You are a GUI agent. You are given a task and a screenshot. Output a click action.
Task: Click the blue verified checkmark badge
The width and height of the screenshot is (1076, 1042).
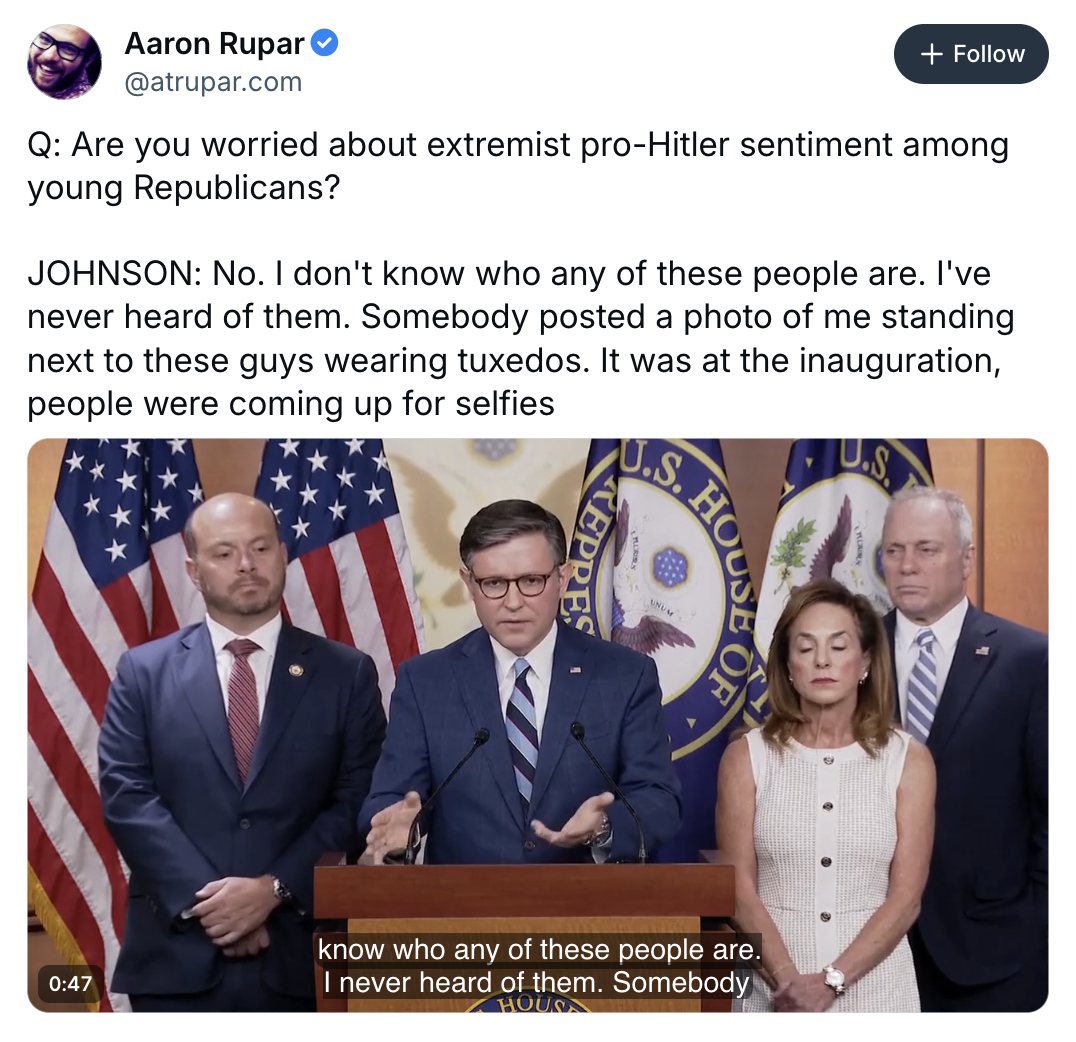pyautogui.click(x=325, y=44)
